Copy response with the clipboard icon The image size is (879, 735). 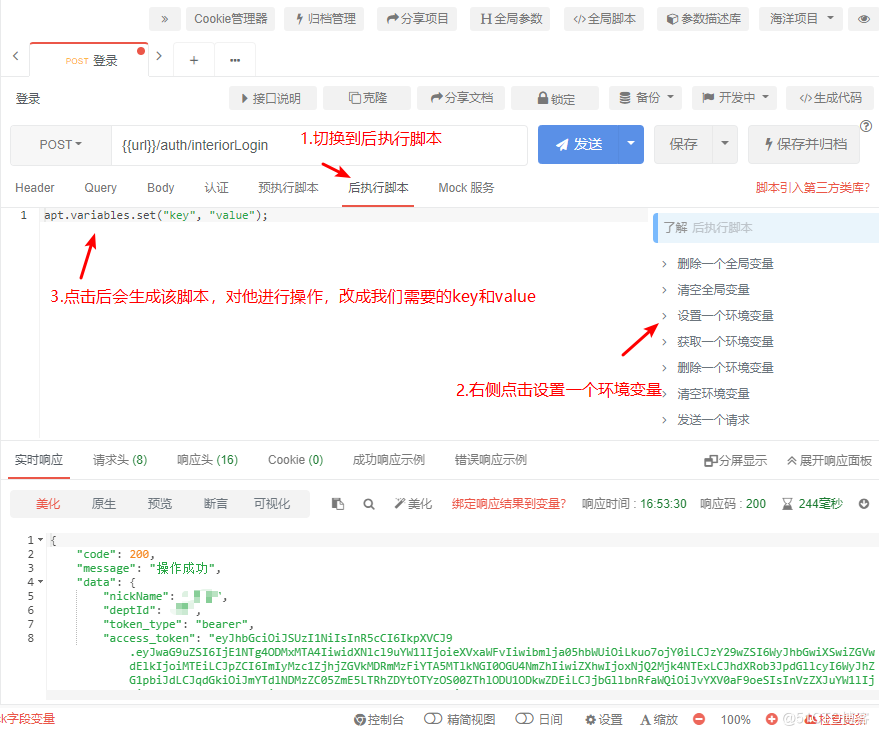pos(337,504)
